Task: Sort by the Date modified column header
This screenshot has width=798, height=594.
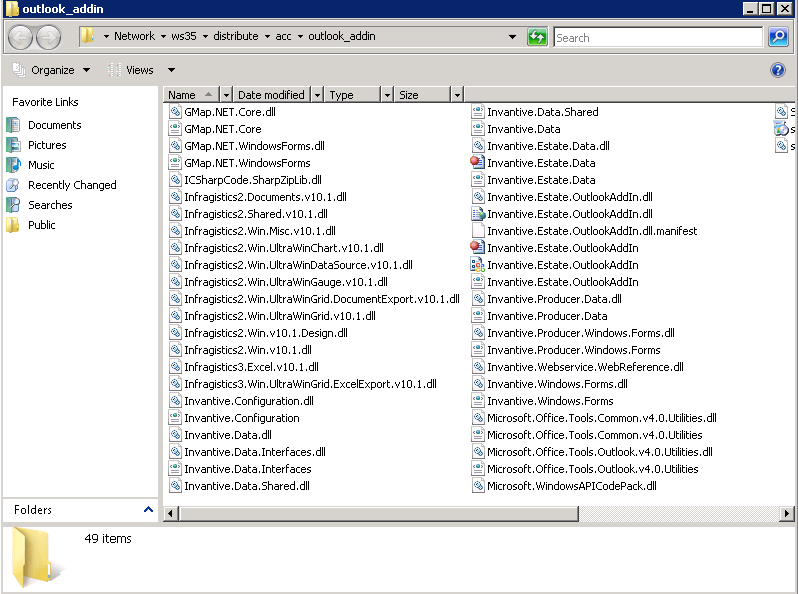Action: (x=272, y=95)
